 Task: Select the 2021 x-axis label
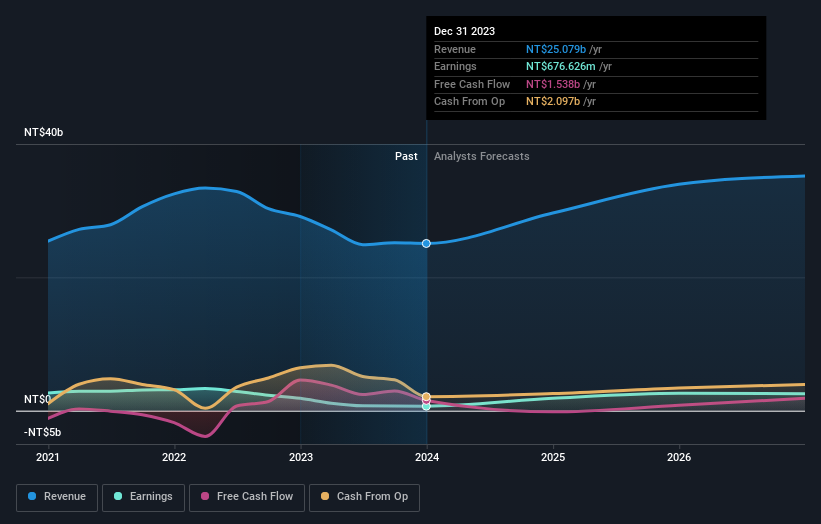[x=48, y=458]
